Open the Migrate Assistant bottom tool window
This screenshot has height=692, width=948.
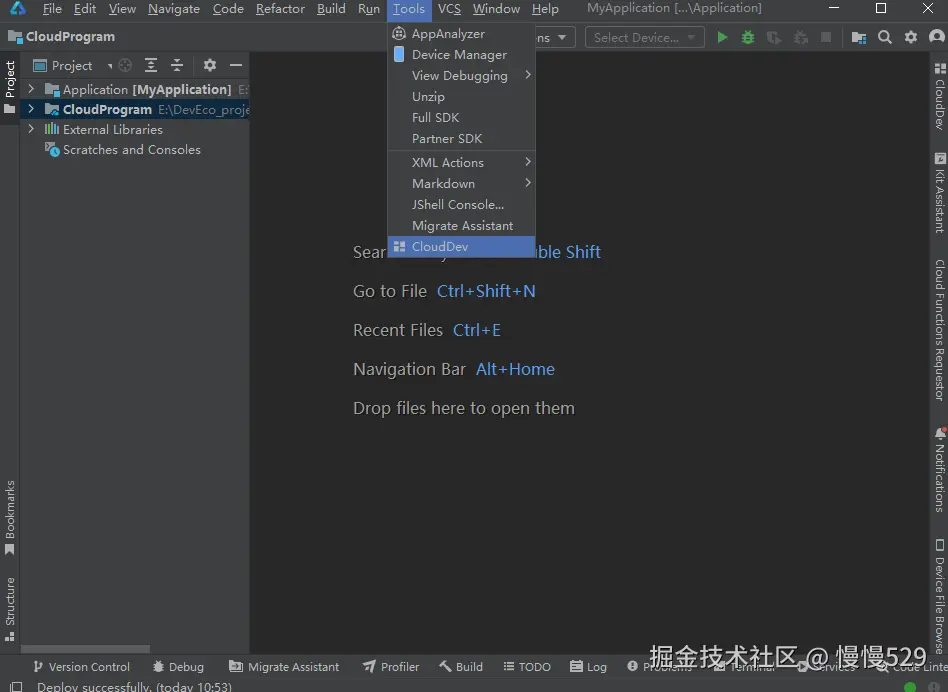click(284, 667)
